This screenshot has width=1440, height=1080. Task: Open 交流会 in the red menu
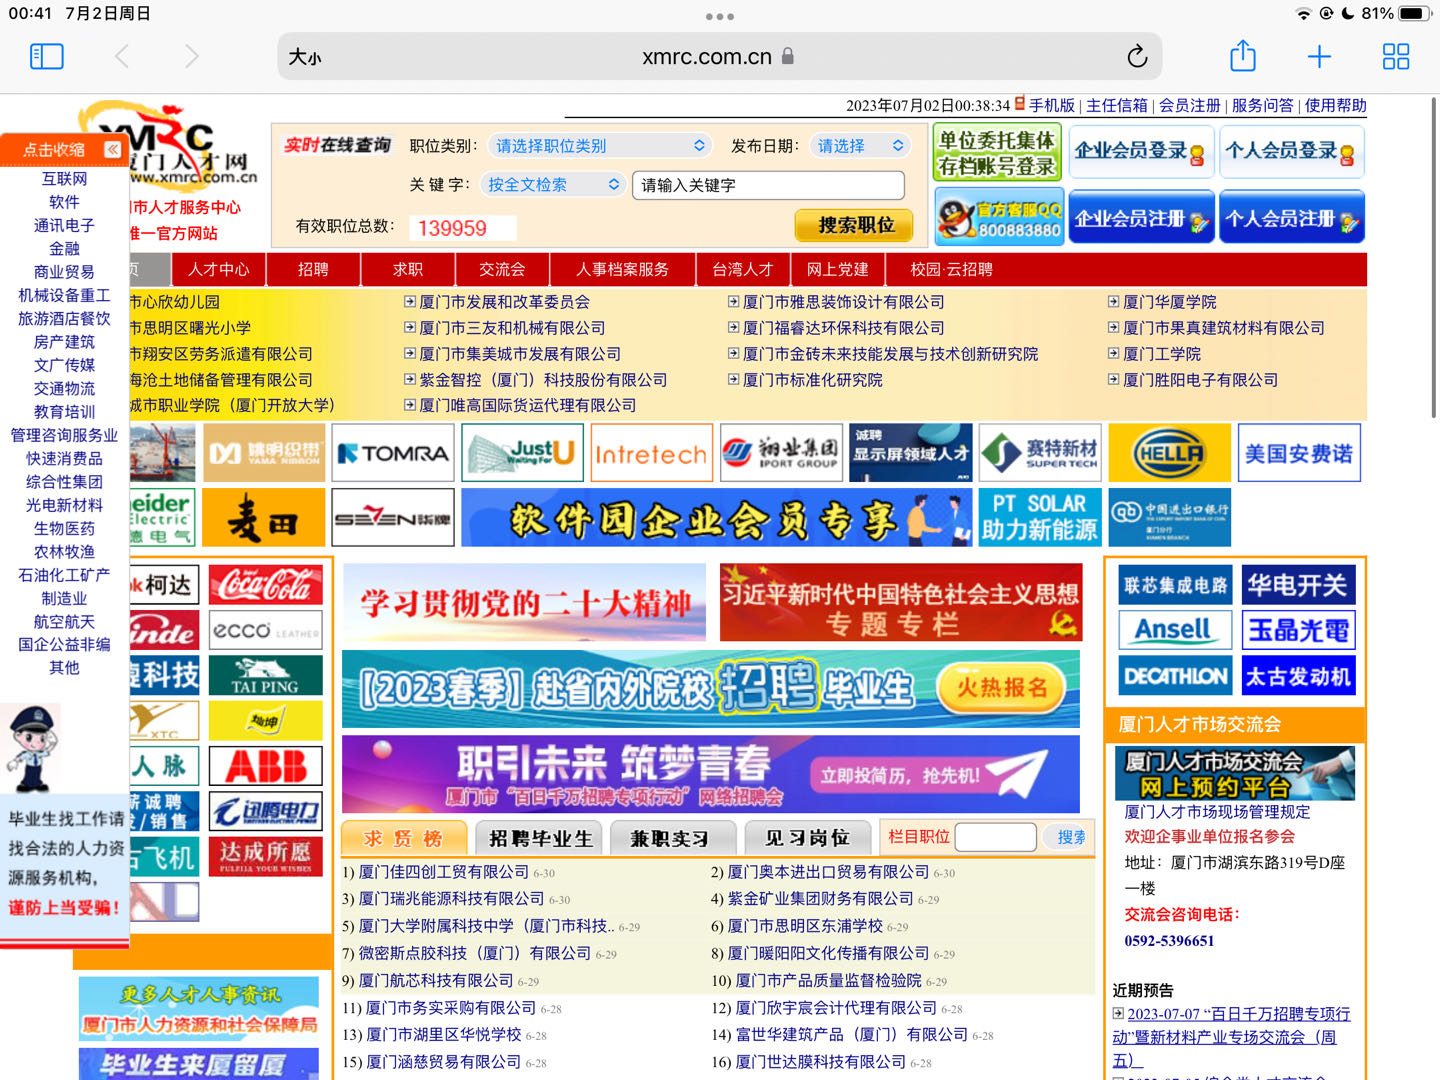click(x=502, y=269)
